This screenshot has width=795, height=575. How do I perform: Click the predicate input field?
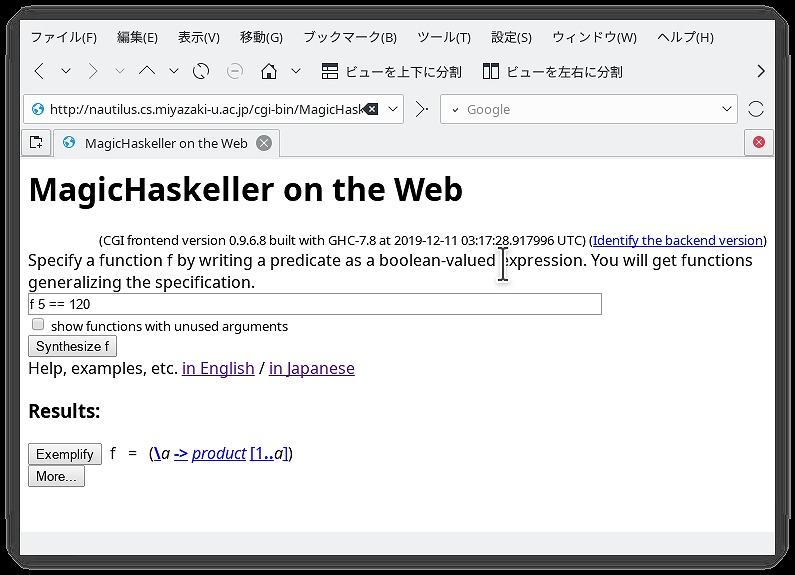(314, 304)
